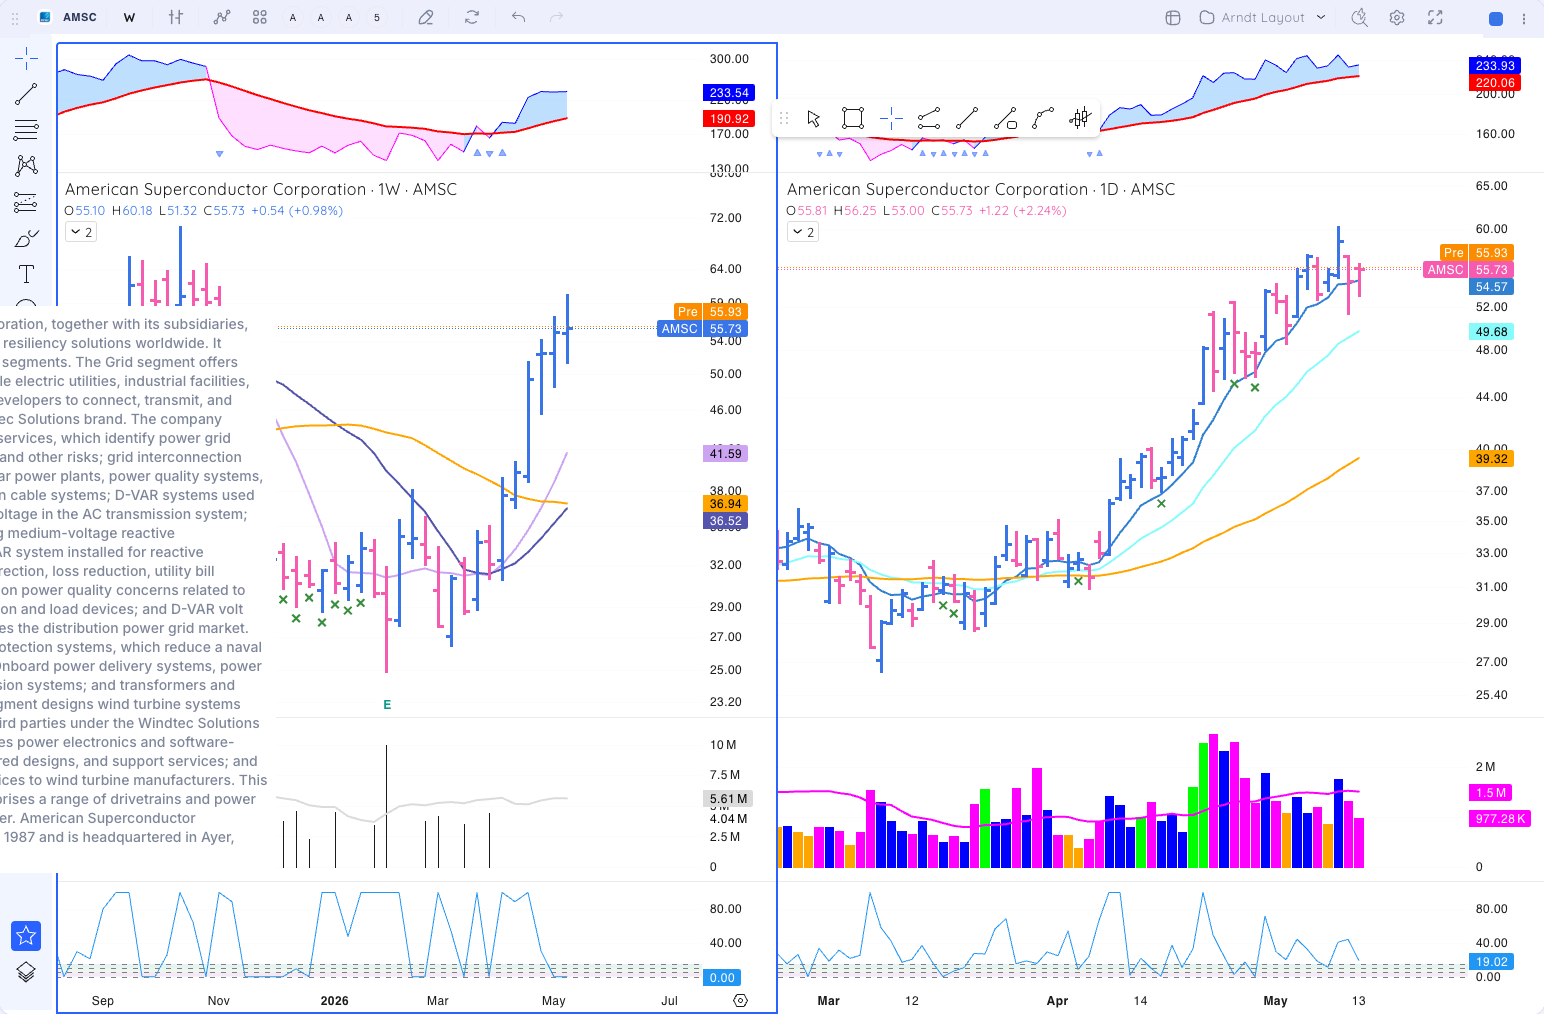Select the horizontal lines fib tool in sidebar

coord(26,130)
